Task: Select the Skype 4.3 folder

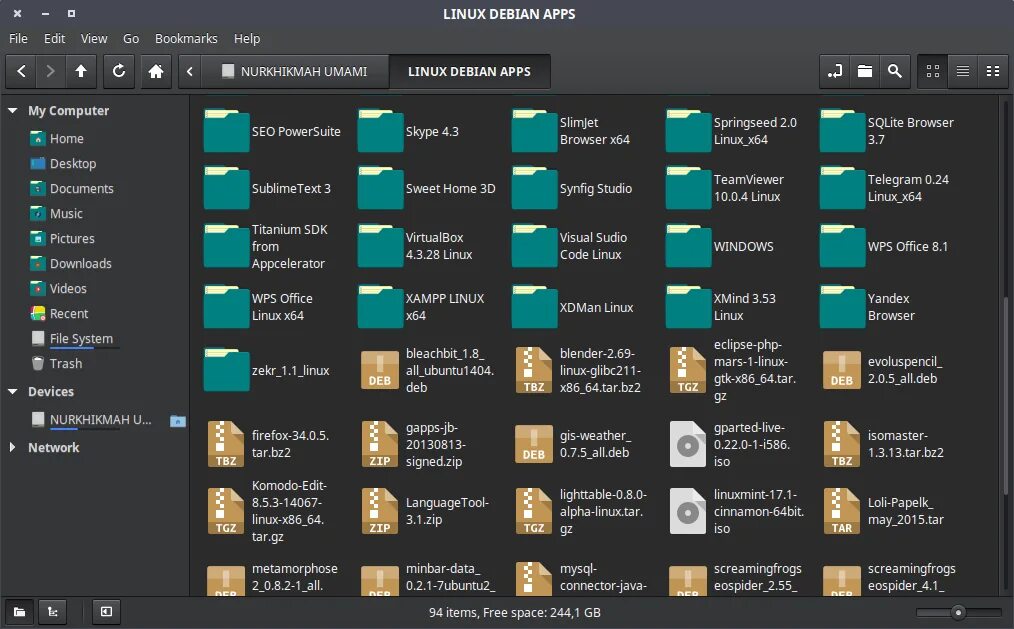Action: point(409,131)
